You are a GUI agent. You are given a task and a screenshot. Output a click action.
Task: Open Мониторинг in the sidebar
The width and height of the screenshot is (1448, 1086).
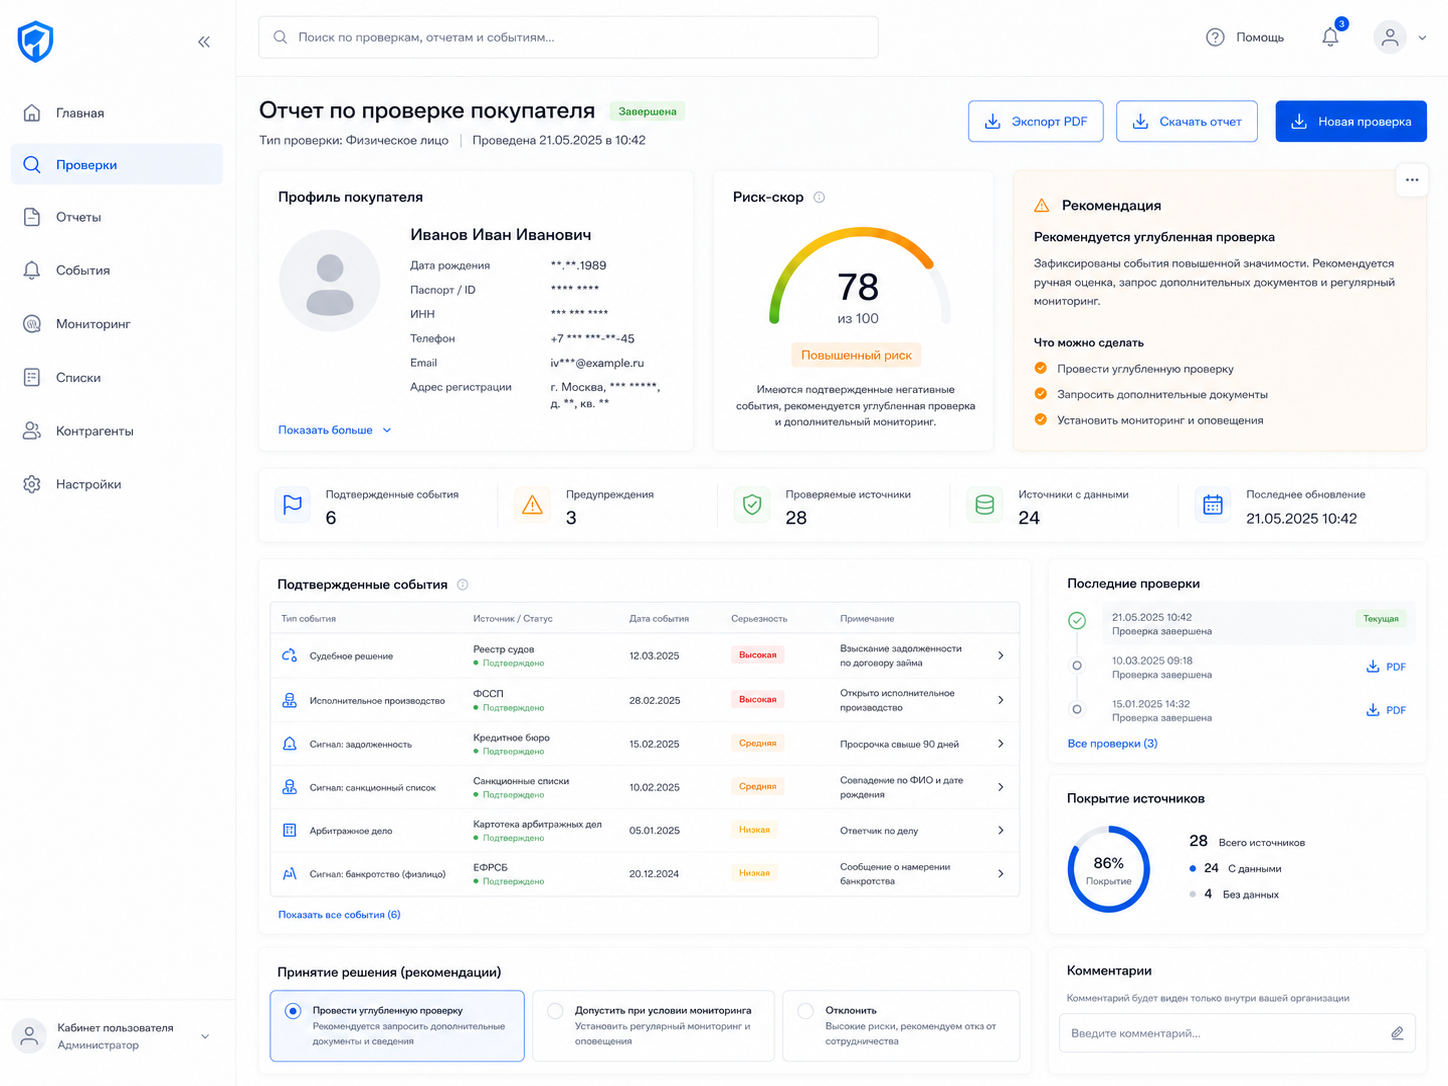[x=117, y=324]
